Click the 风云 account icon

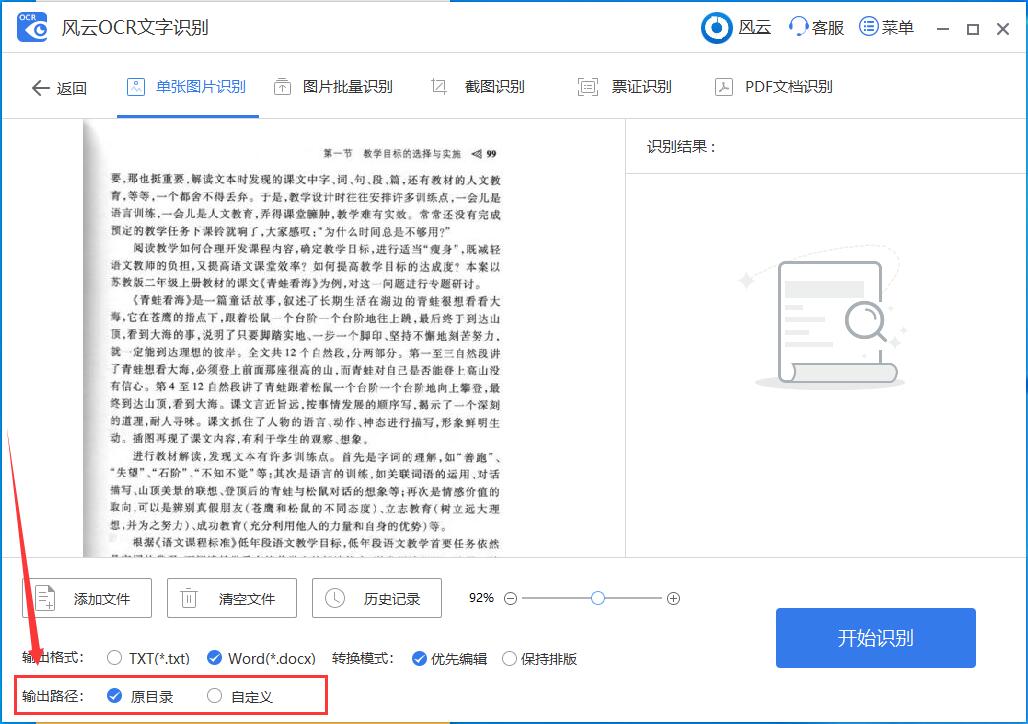coord(716,28)
